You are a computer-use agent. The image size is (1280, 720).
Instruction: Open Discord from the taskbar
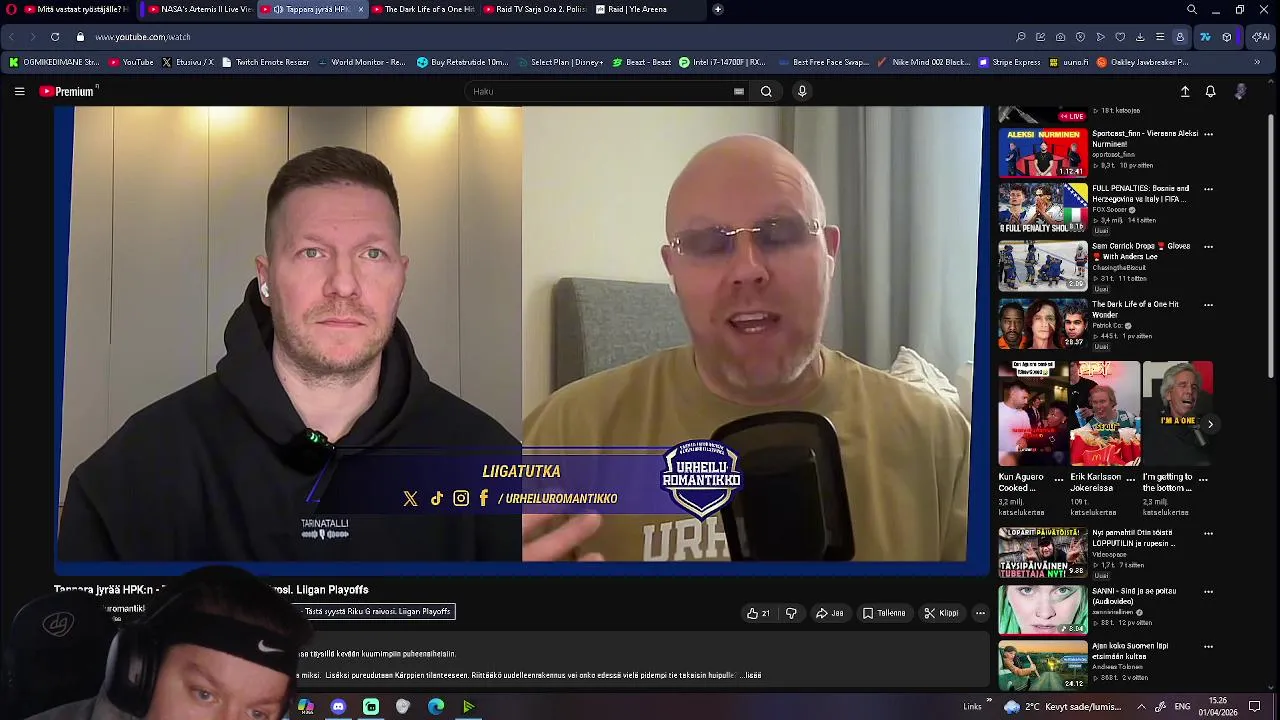pyautogui.click(x=338, y=706)
